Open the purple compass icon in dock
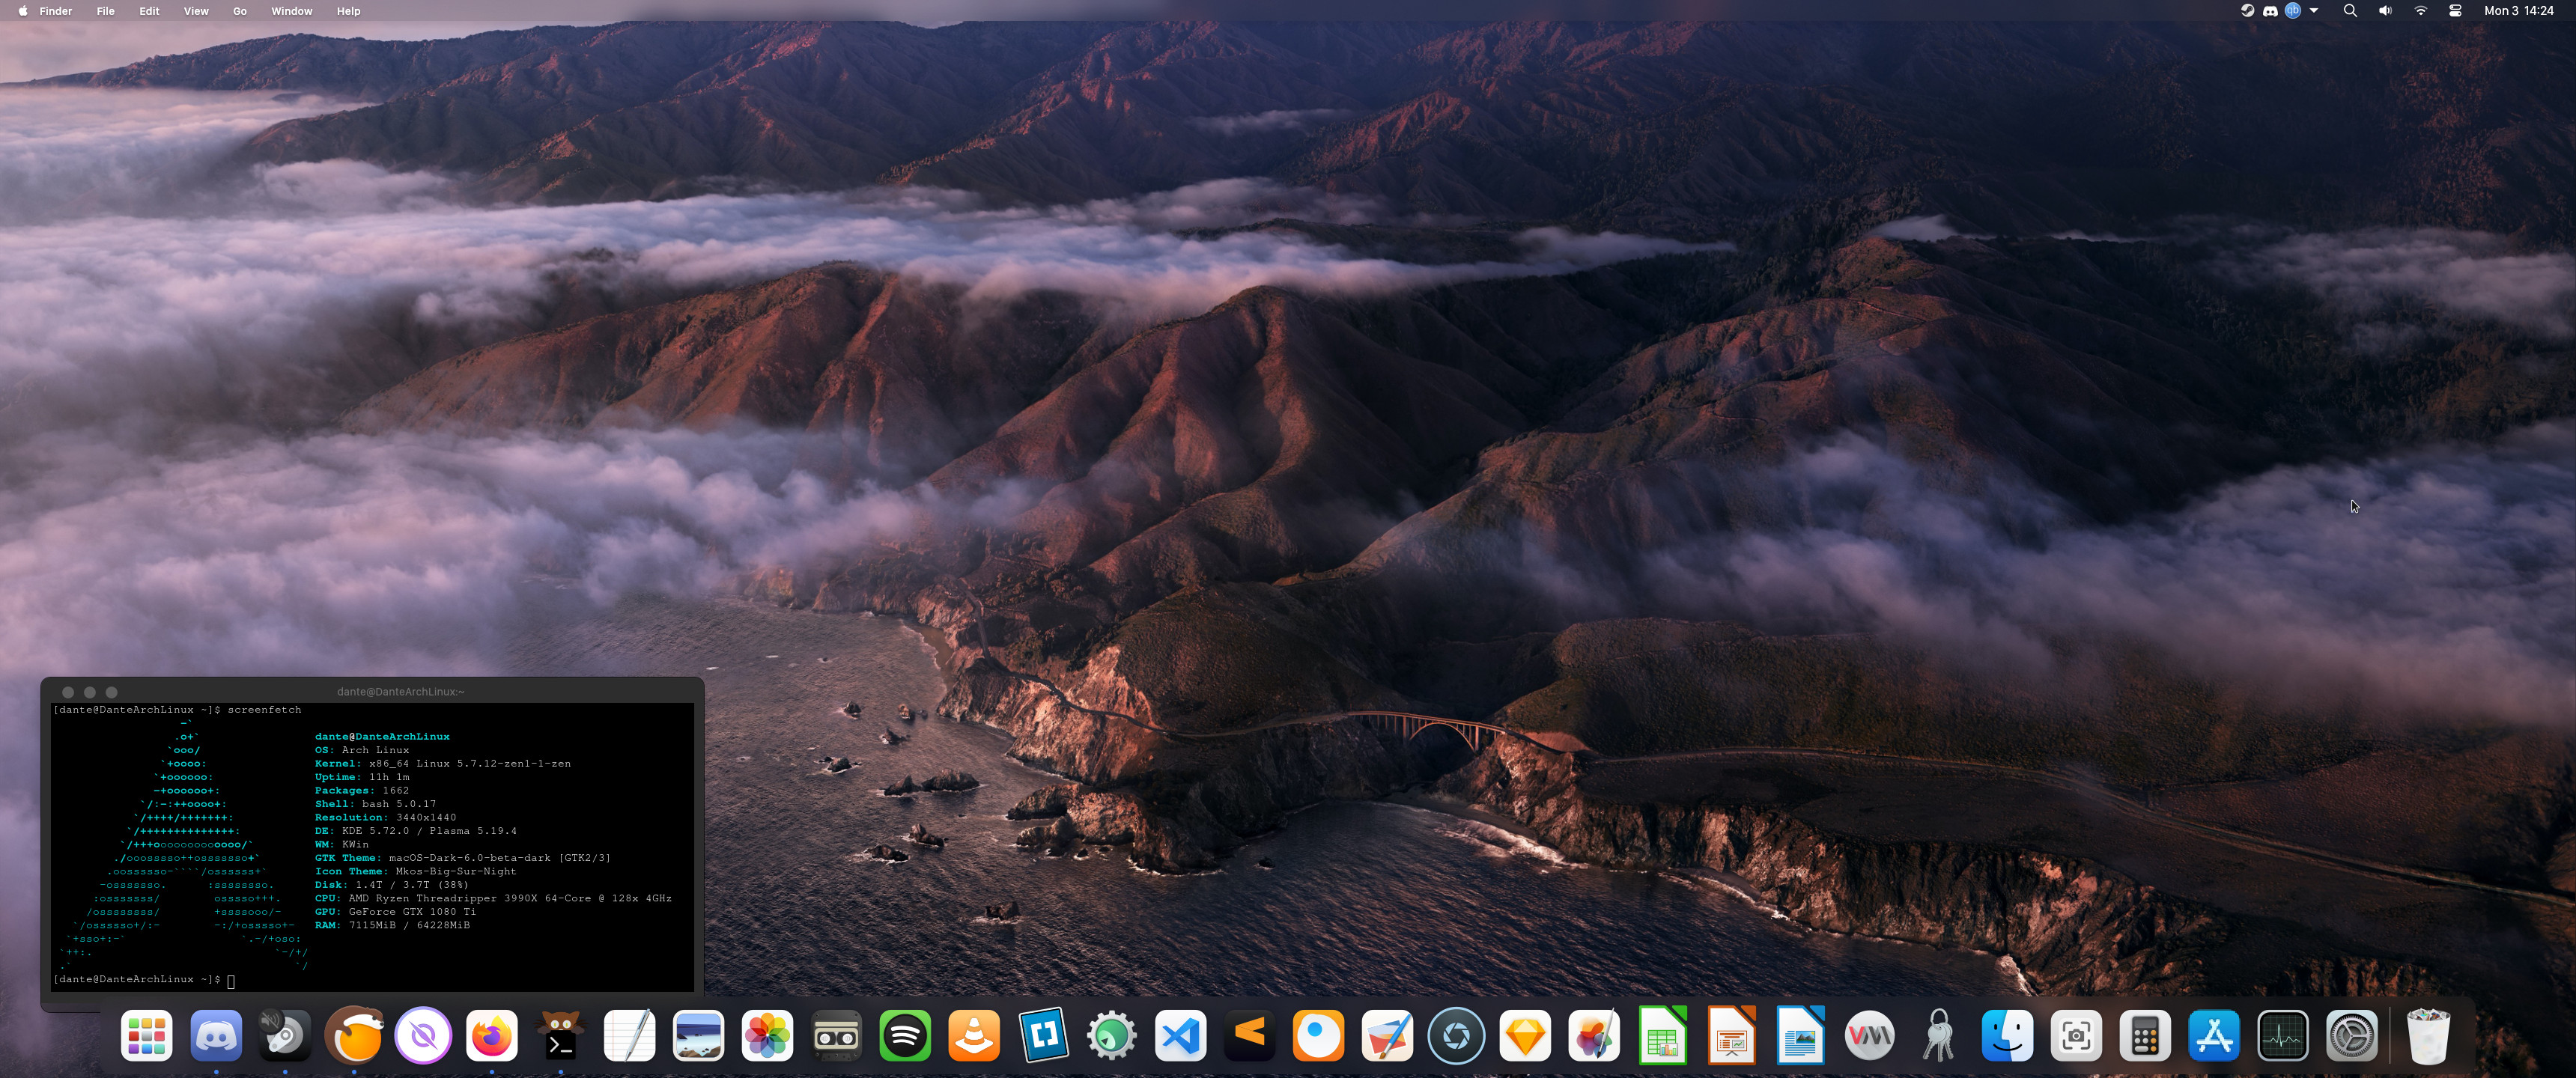The height and width of the screenshot is (1078, 2576). coord(423,1036)
